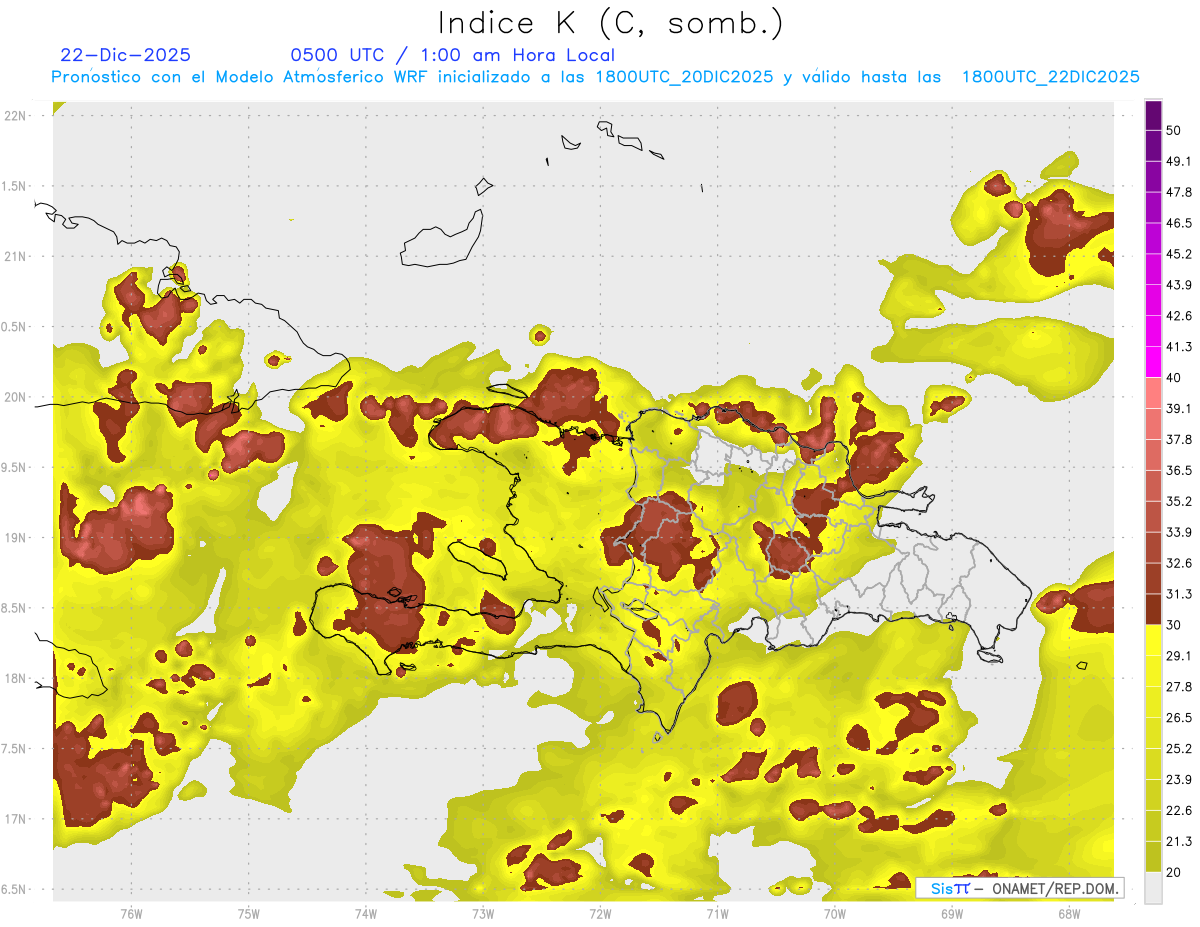Screen dimensions: 1200x927
Task: Click salmon swatch between 39.1 and 40
Action: click(x=1153, y=393)
